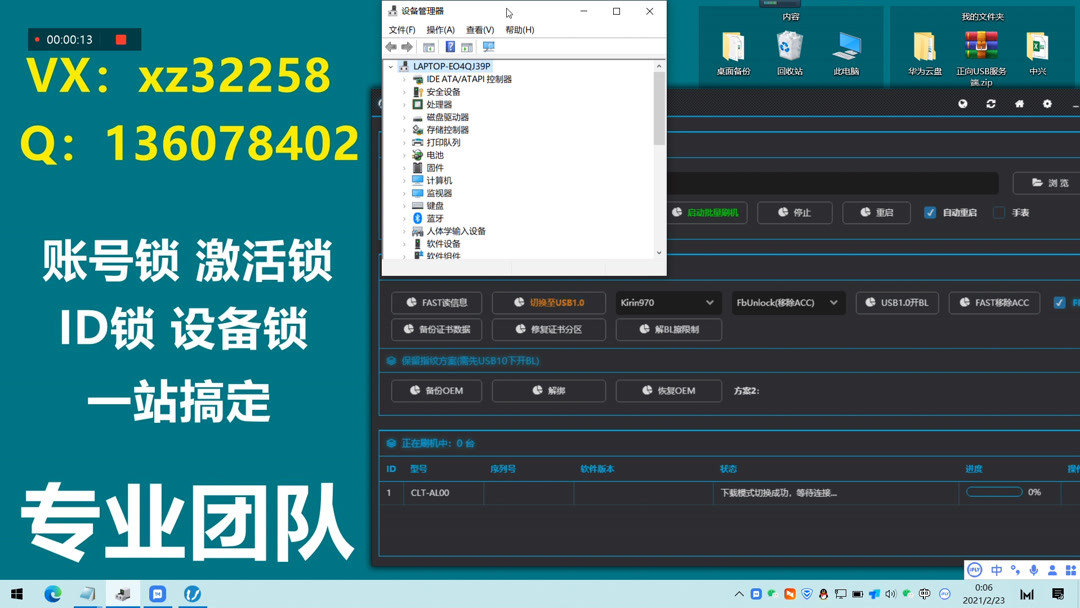
Task: Click the settings gear icon in flash tool
Action: click(x=1046, y=103)
